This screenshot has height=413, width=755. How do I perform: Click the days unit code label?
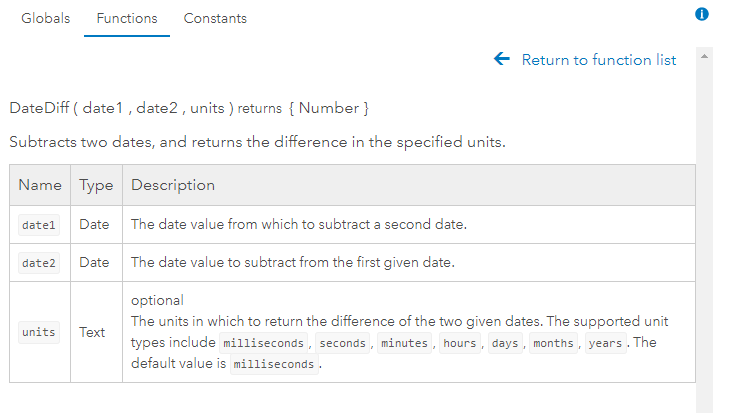pos(504,343)
